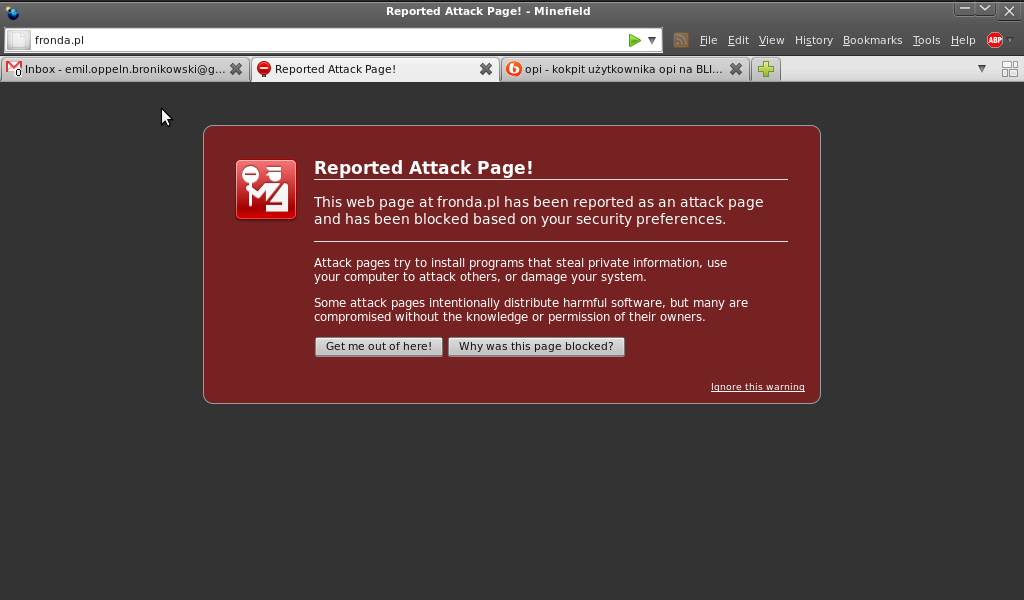Close the Reported Attack Page tab
The image size is (1024, 600).
point(486,69)
